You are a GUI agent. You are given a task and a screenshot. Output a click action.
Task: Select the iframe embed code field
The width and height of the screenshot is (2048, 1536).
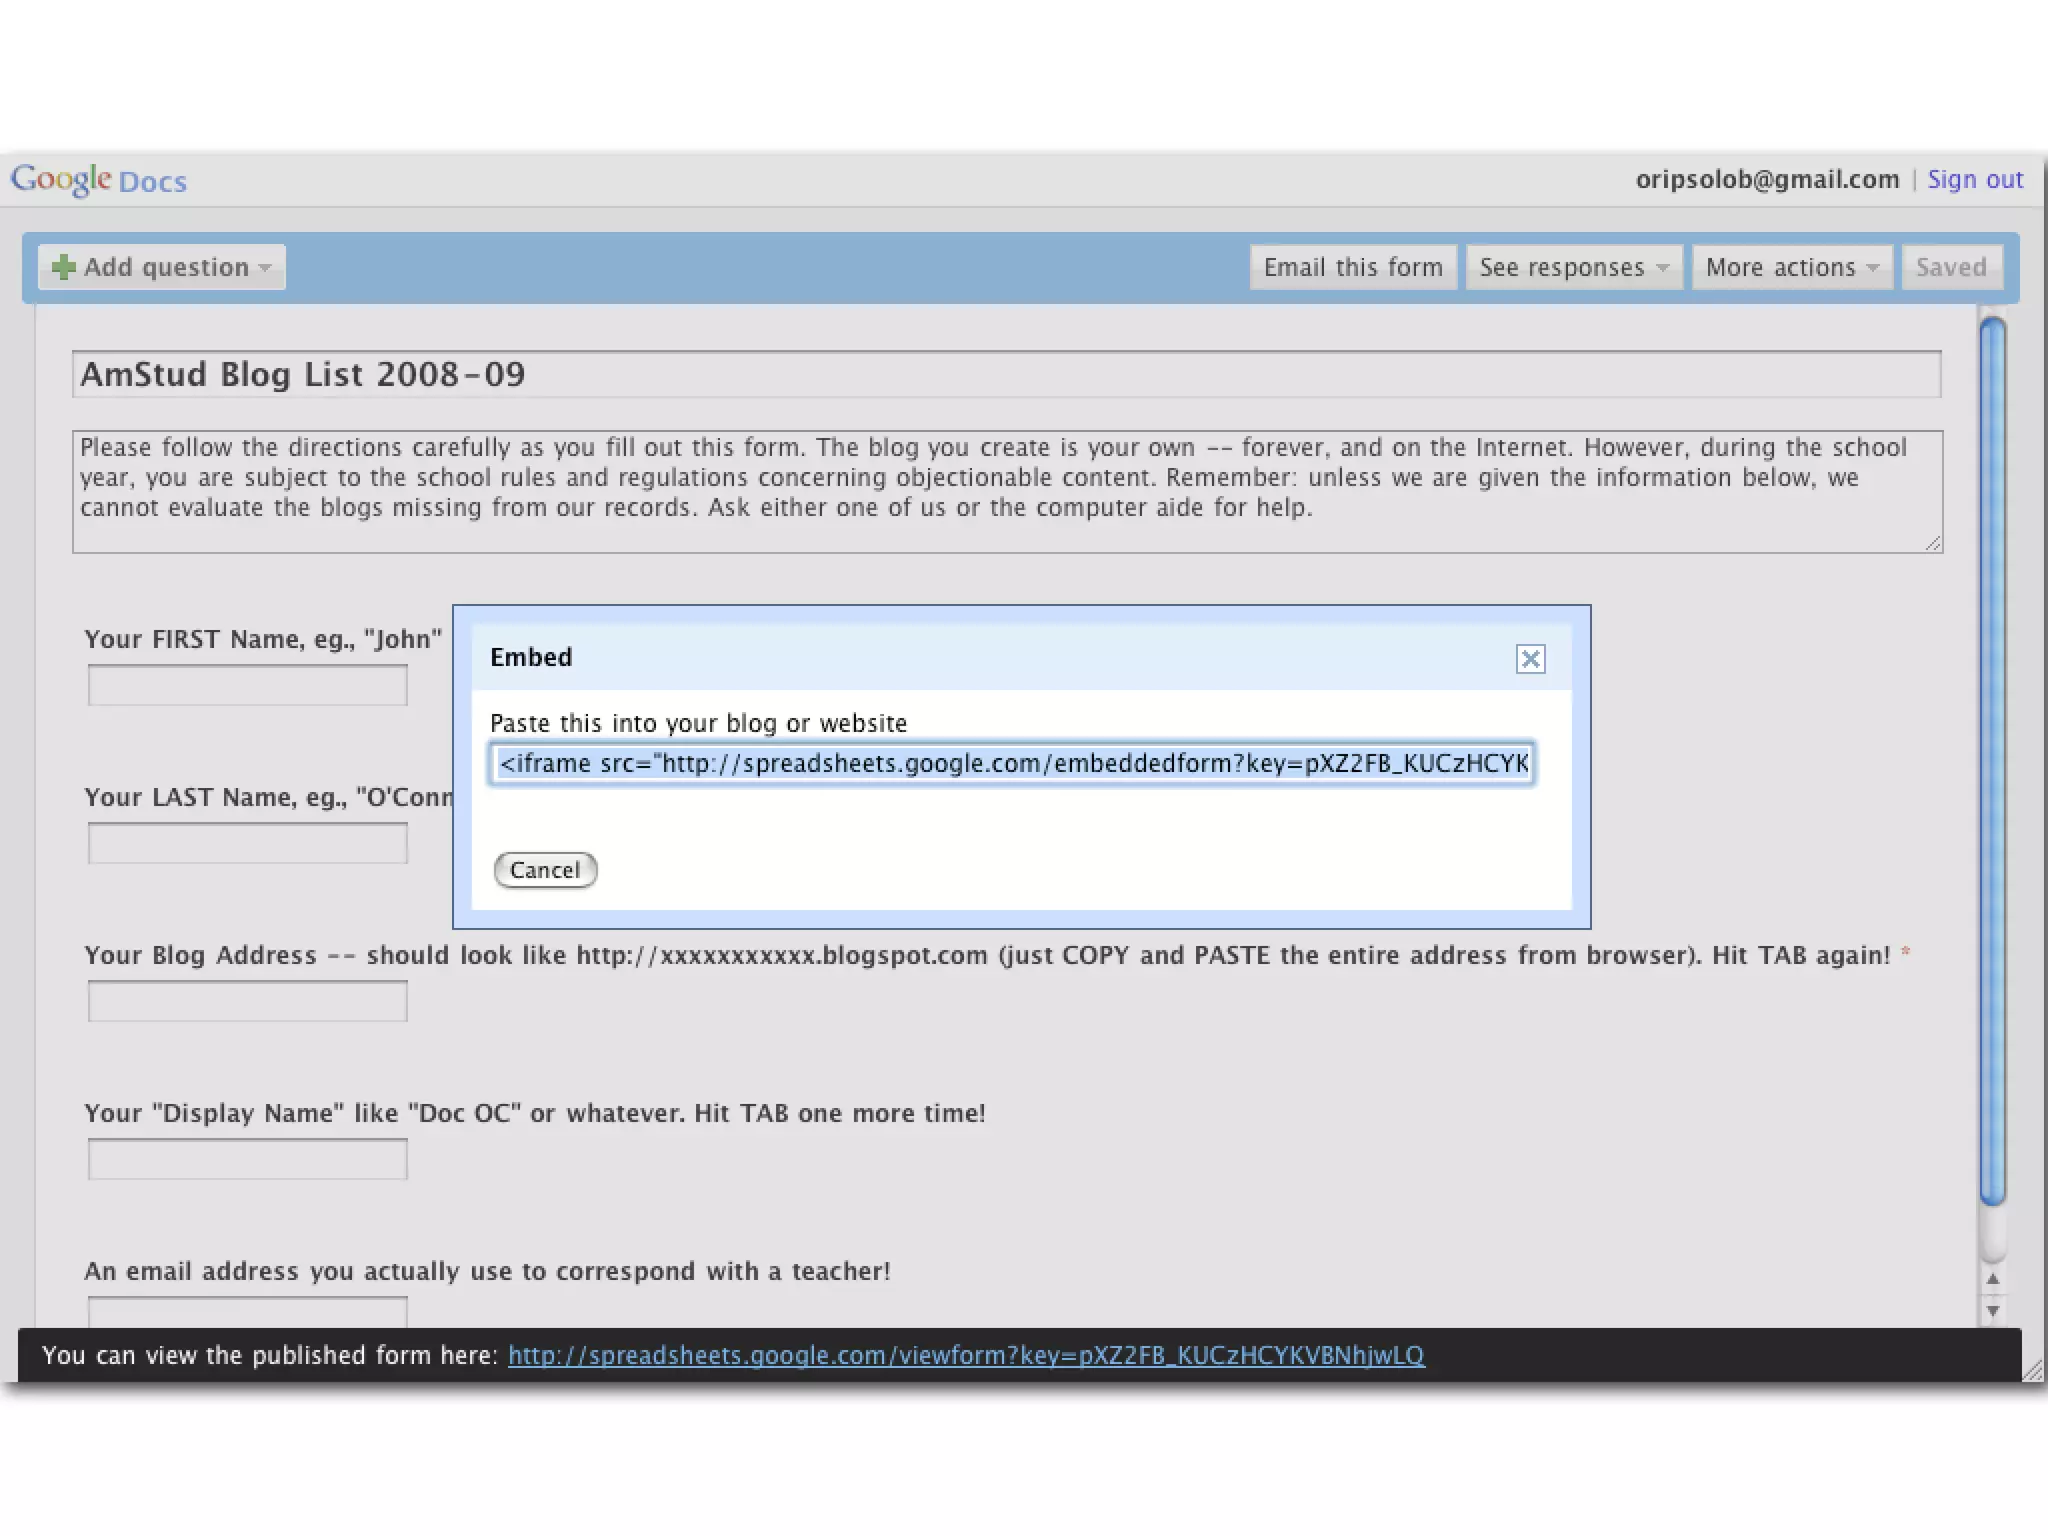1011,764
